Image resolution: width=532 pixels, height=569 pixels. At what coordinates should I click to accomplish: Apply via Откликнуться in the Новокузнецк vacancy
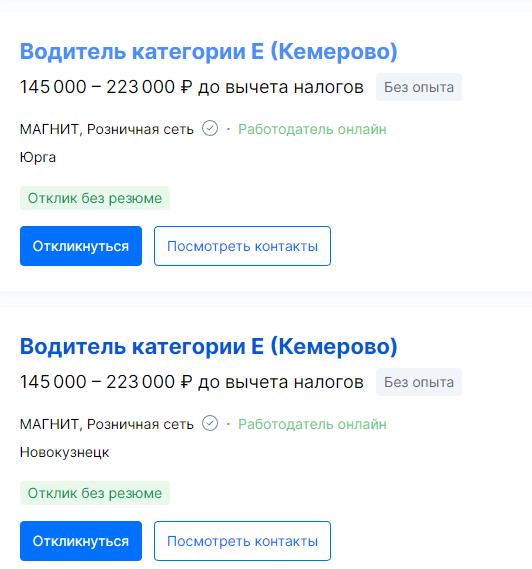pyautogui.click(x=81, y=541)
